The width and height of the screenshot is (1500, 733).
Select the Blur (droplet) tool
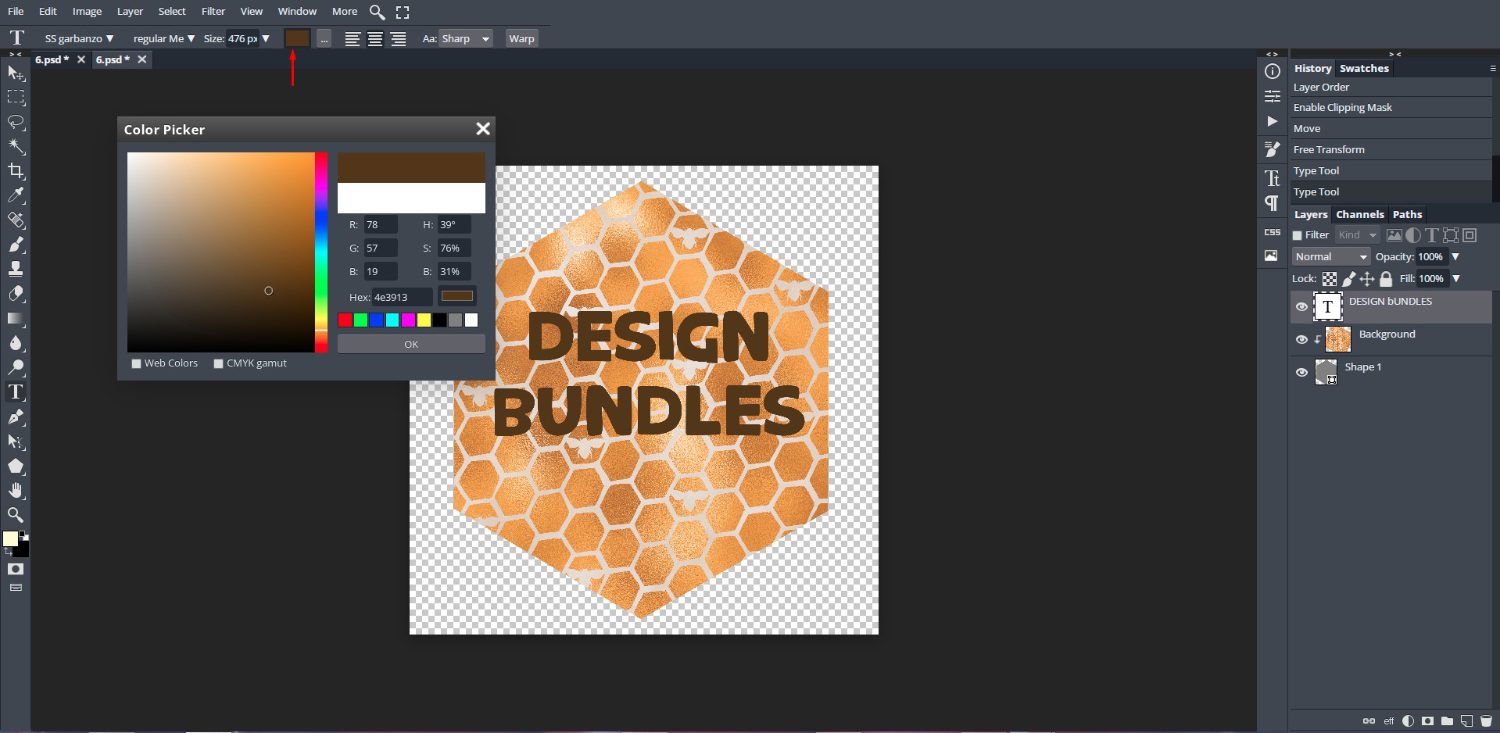[16, 343]
